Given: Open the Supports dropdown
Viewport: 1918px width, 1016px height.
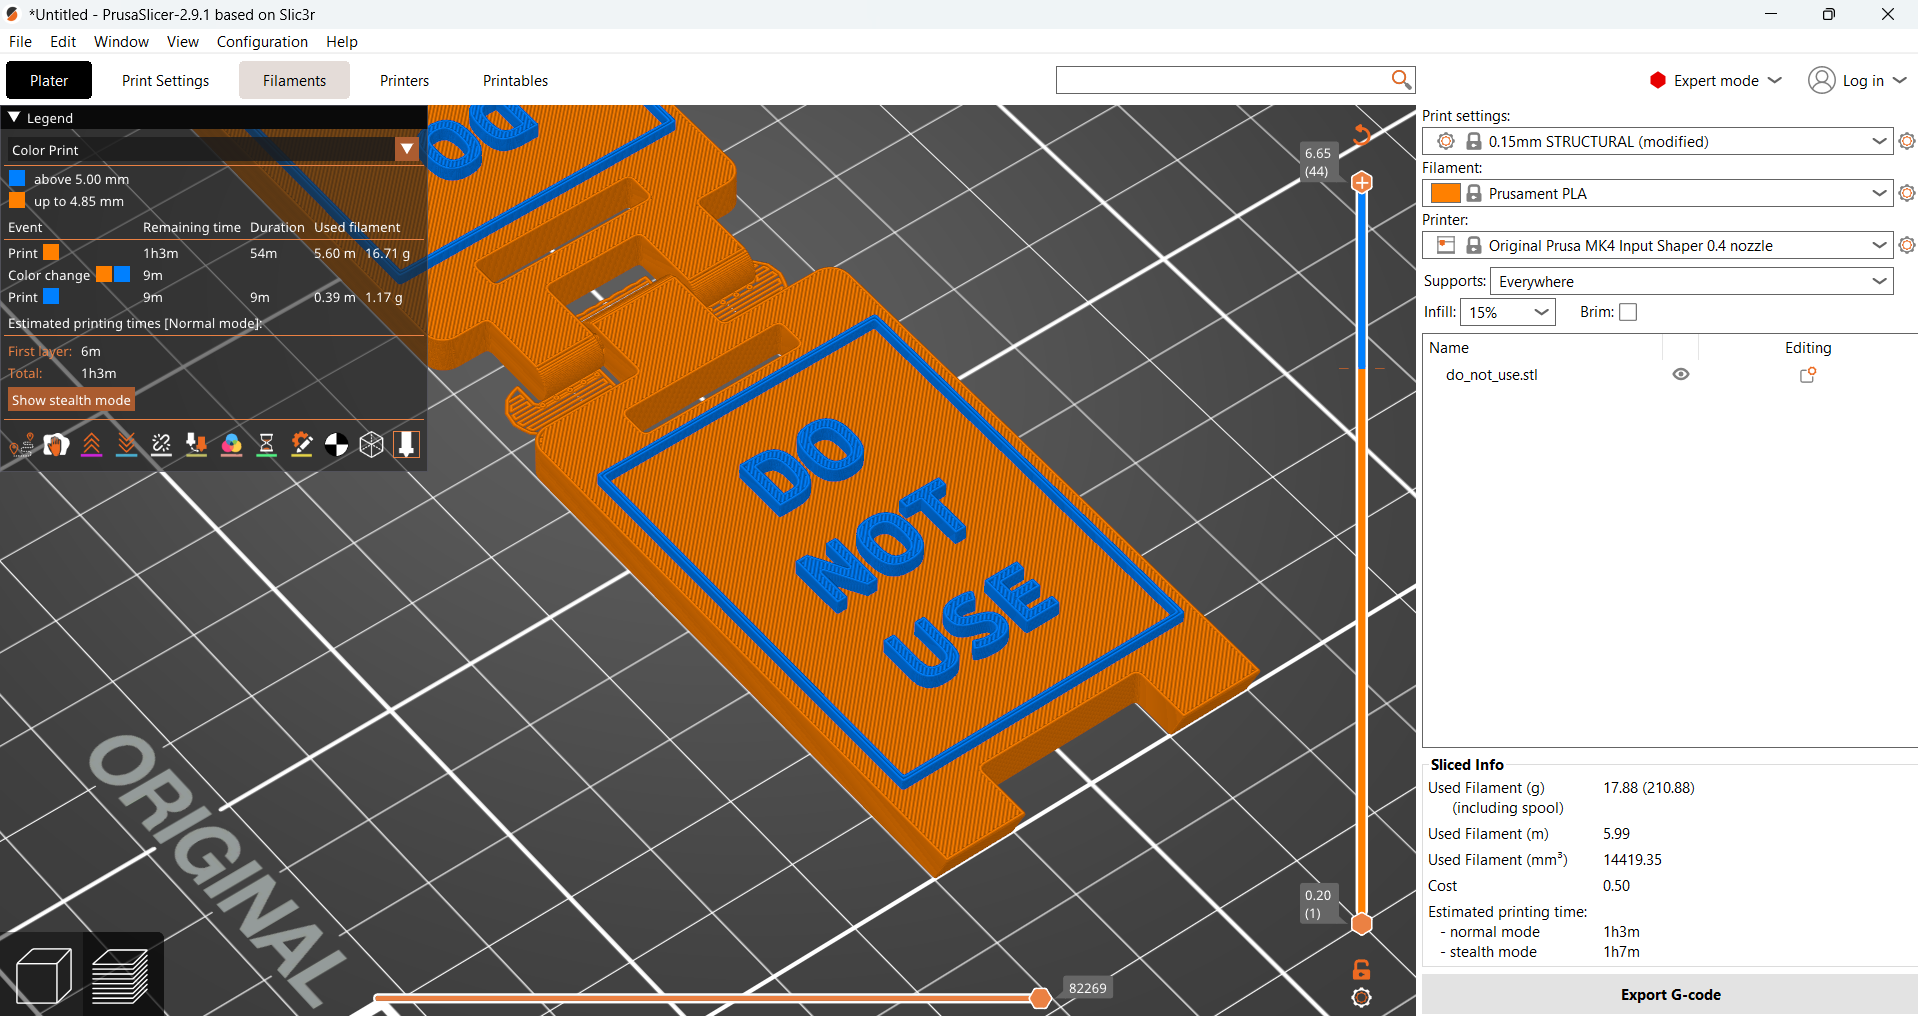Looking at the screenshot, I should point(1692,281).
